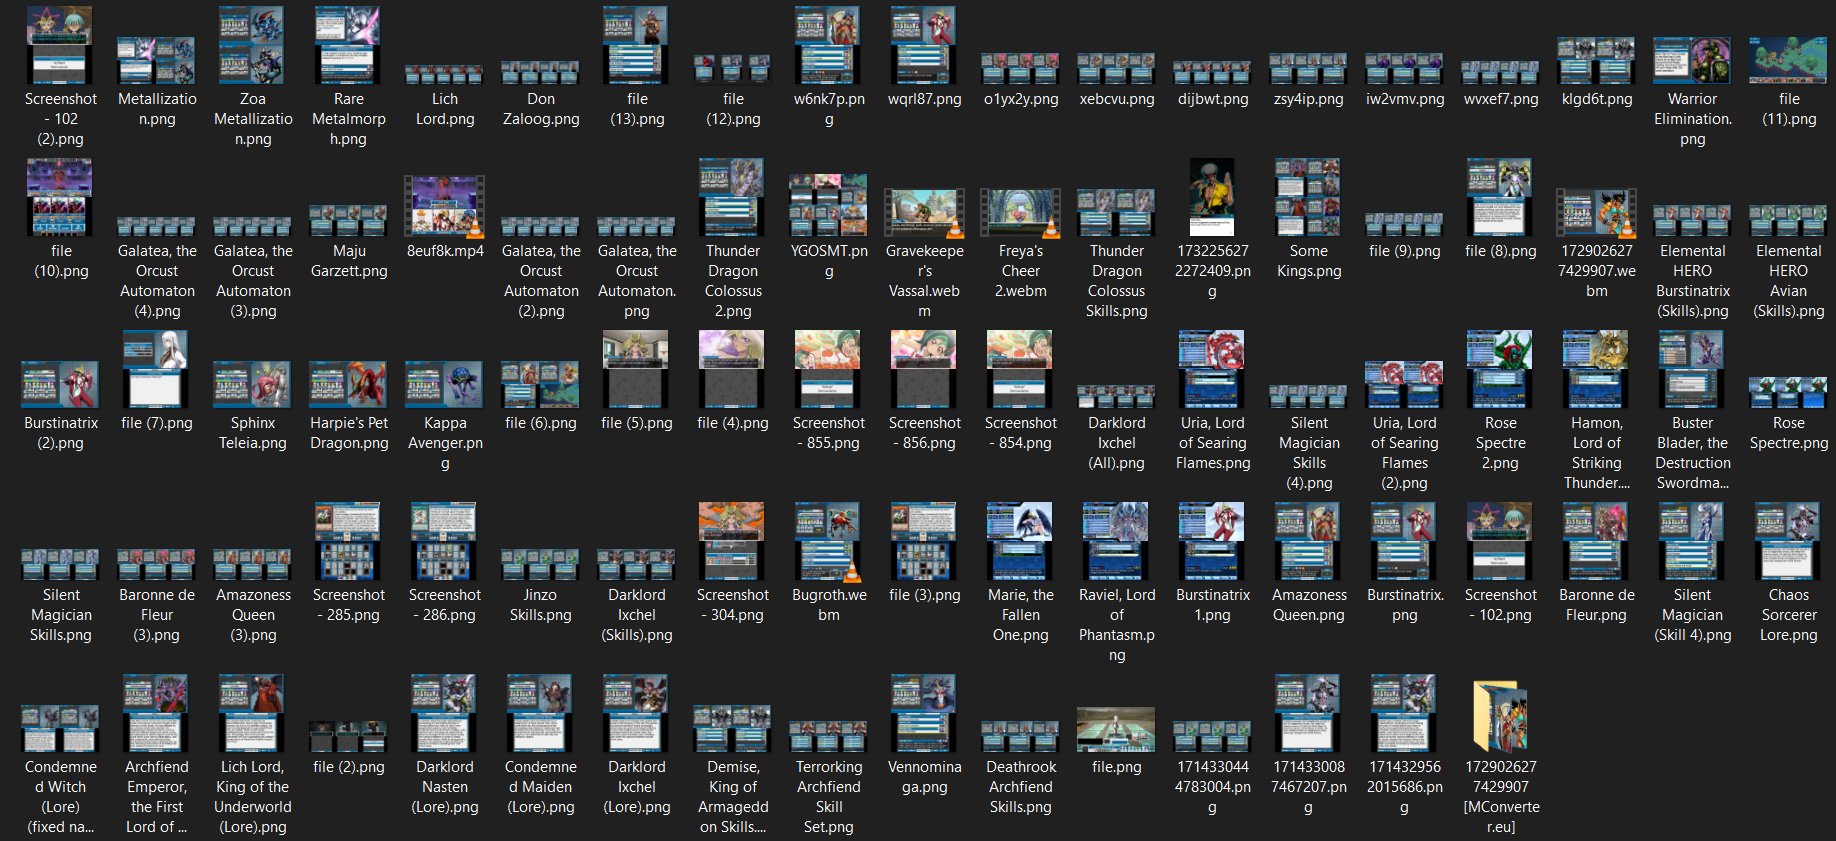
Task: Select Chaos Sorcerer Lore.png file
Action: tap(1788, 541)
